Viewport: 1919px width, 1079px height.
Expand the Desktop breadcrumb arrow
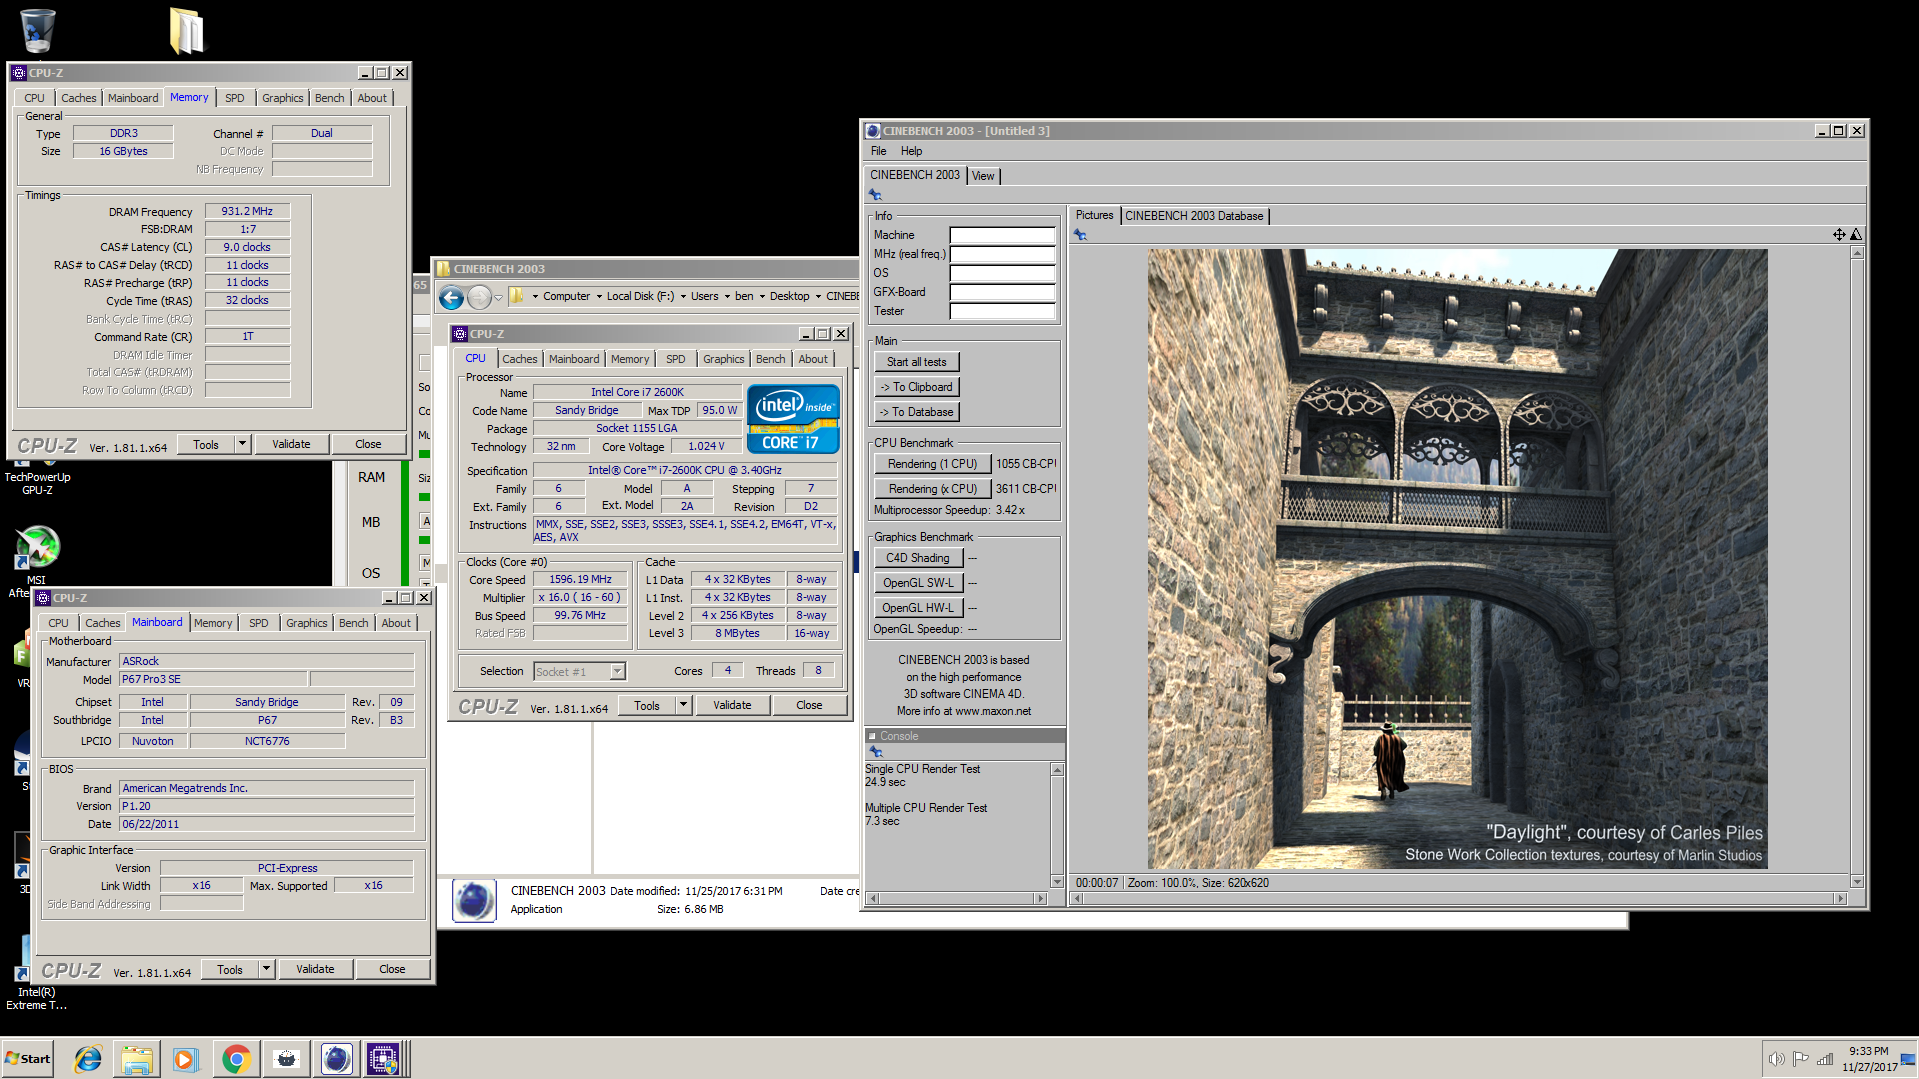[818, 297]
